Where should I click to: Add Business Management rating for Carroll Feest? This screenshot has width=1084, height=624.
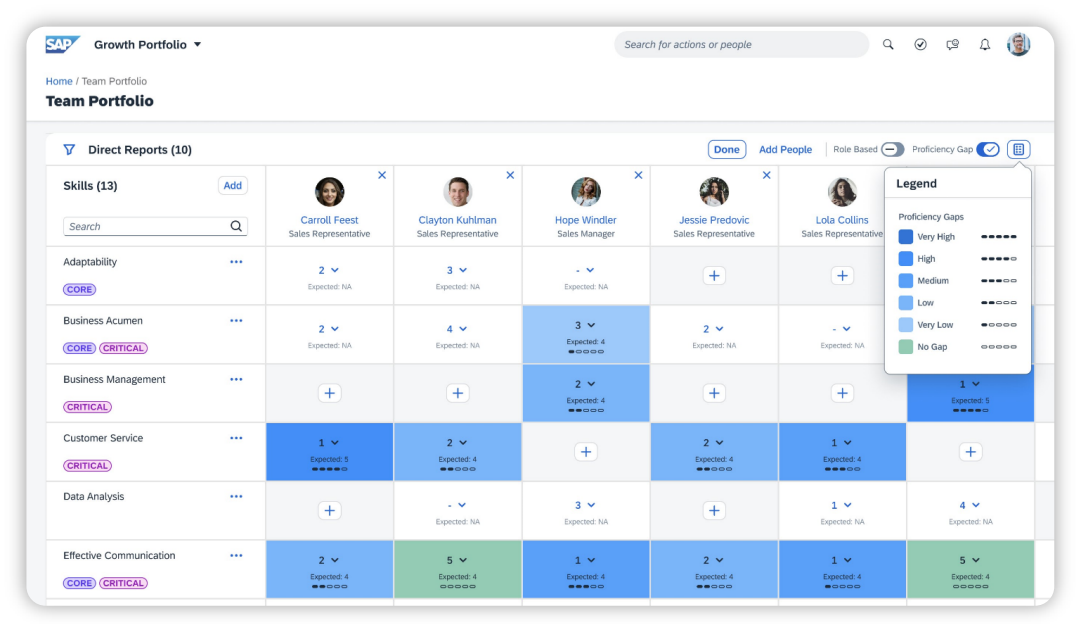click(330, 393)
